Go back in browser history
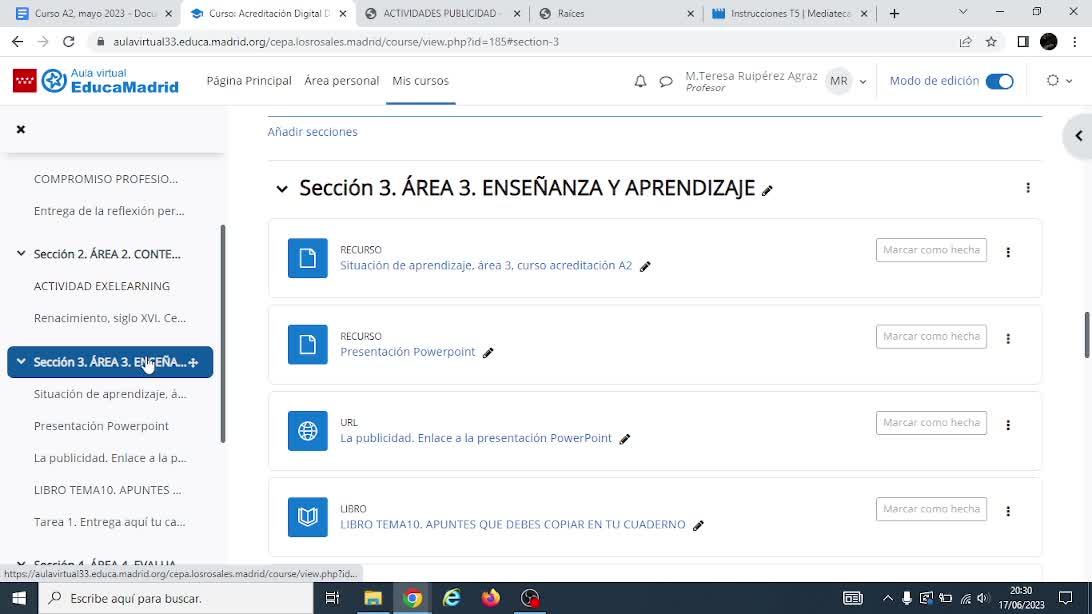The height and width of the screenshot is (614, 1092). (17, 42)
